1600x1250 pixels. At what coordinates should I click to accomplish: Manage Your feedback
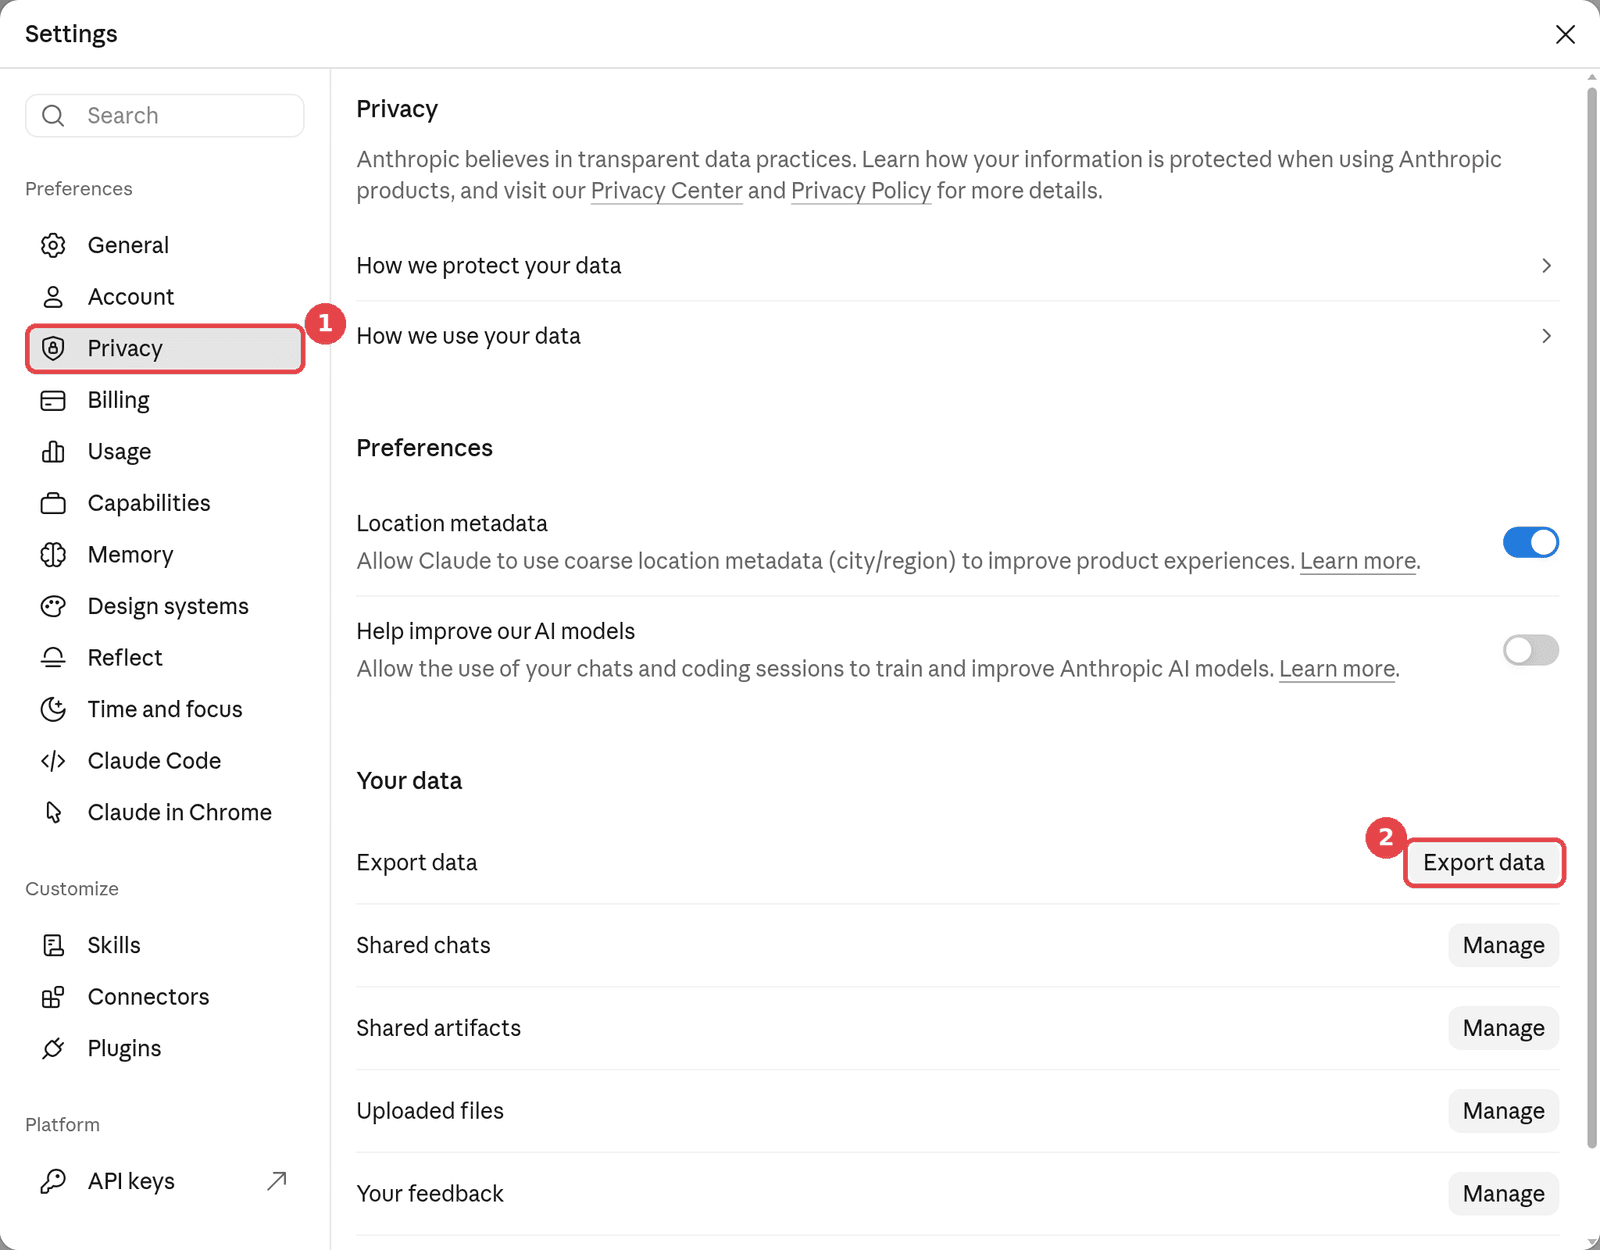click(x=1504, y=1194)
